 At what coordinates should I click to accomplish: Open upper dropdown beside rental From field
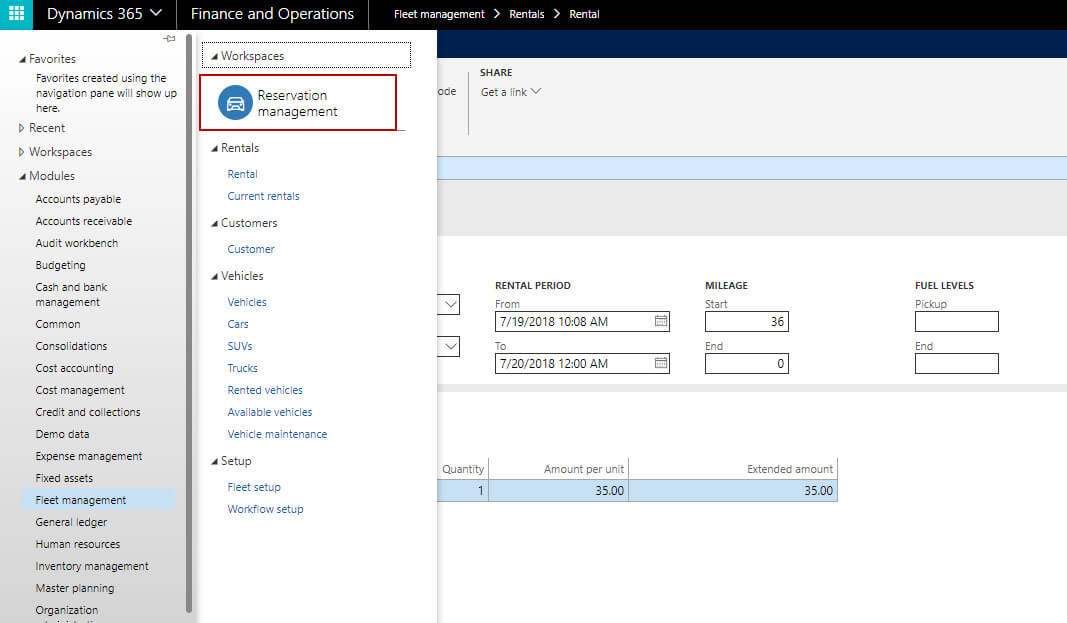pos(450,304)
